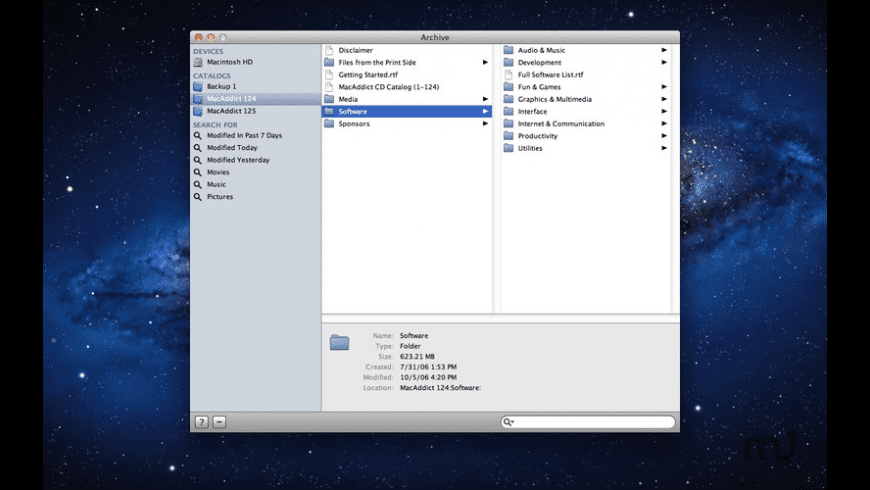Viewport: 870px width, 490px height.
Task: Select Macintosh HD label in sidebar
Action: click(x=230, y=62)
